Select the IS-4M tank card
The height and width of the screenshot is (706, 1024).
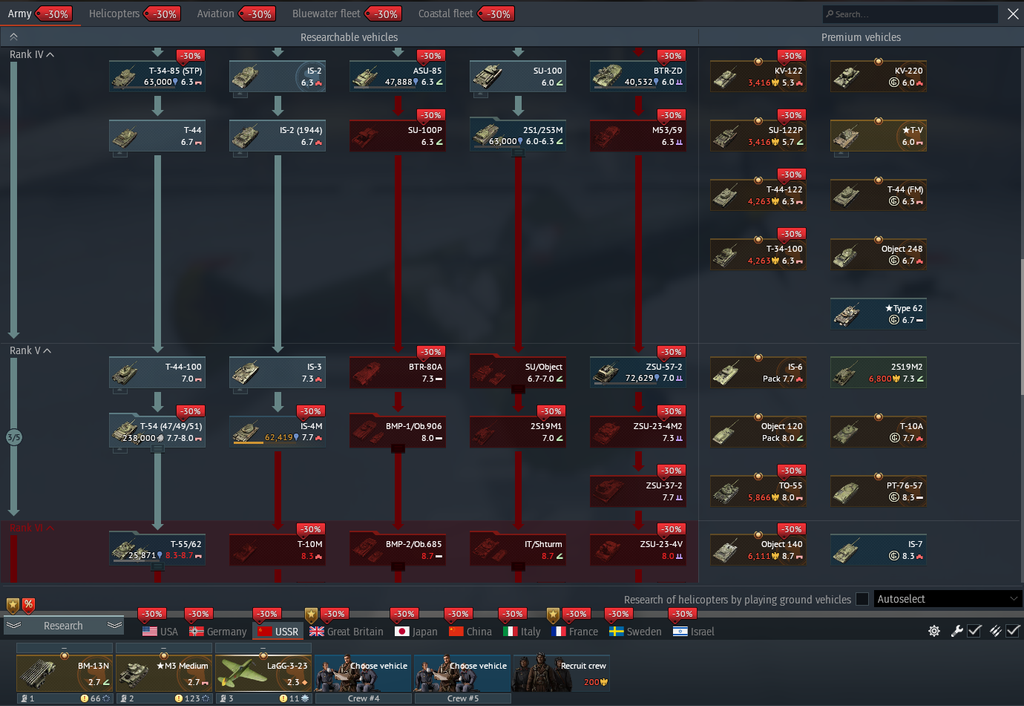[x=278, y=431]
